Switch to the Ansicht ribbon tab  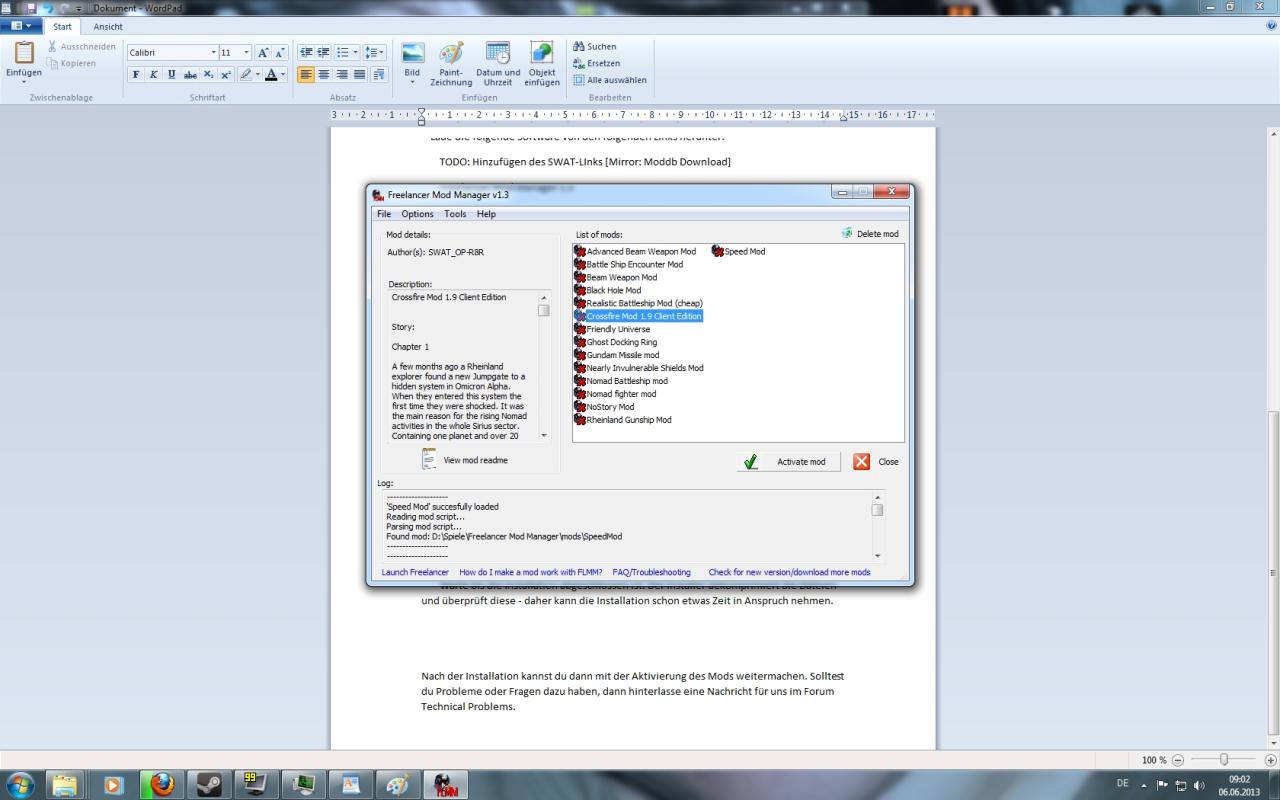coord(108,27)
